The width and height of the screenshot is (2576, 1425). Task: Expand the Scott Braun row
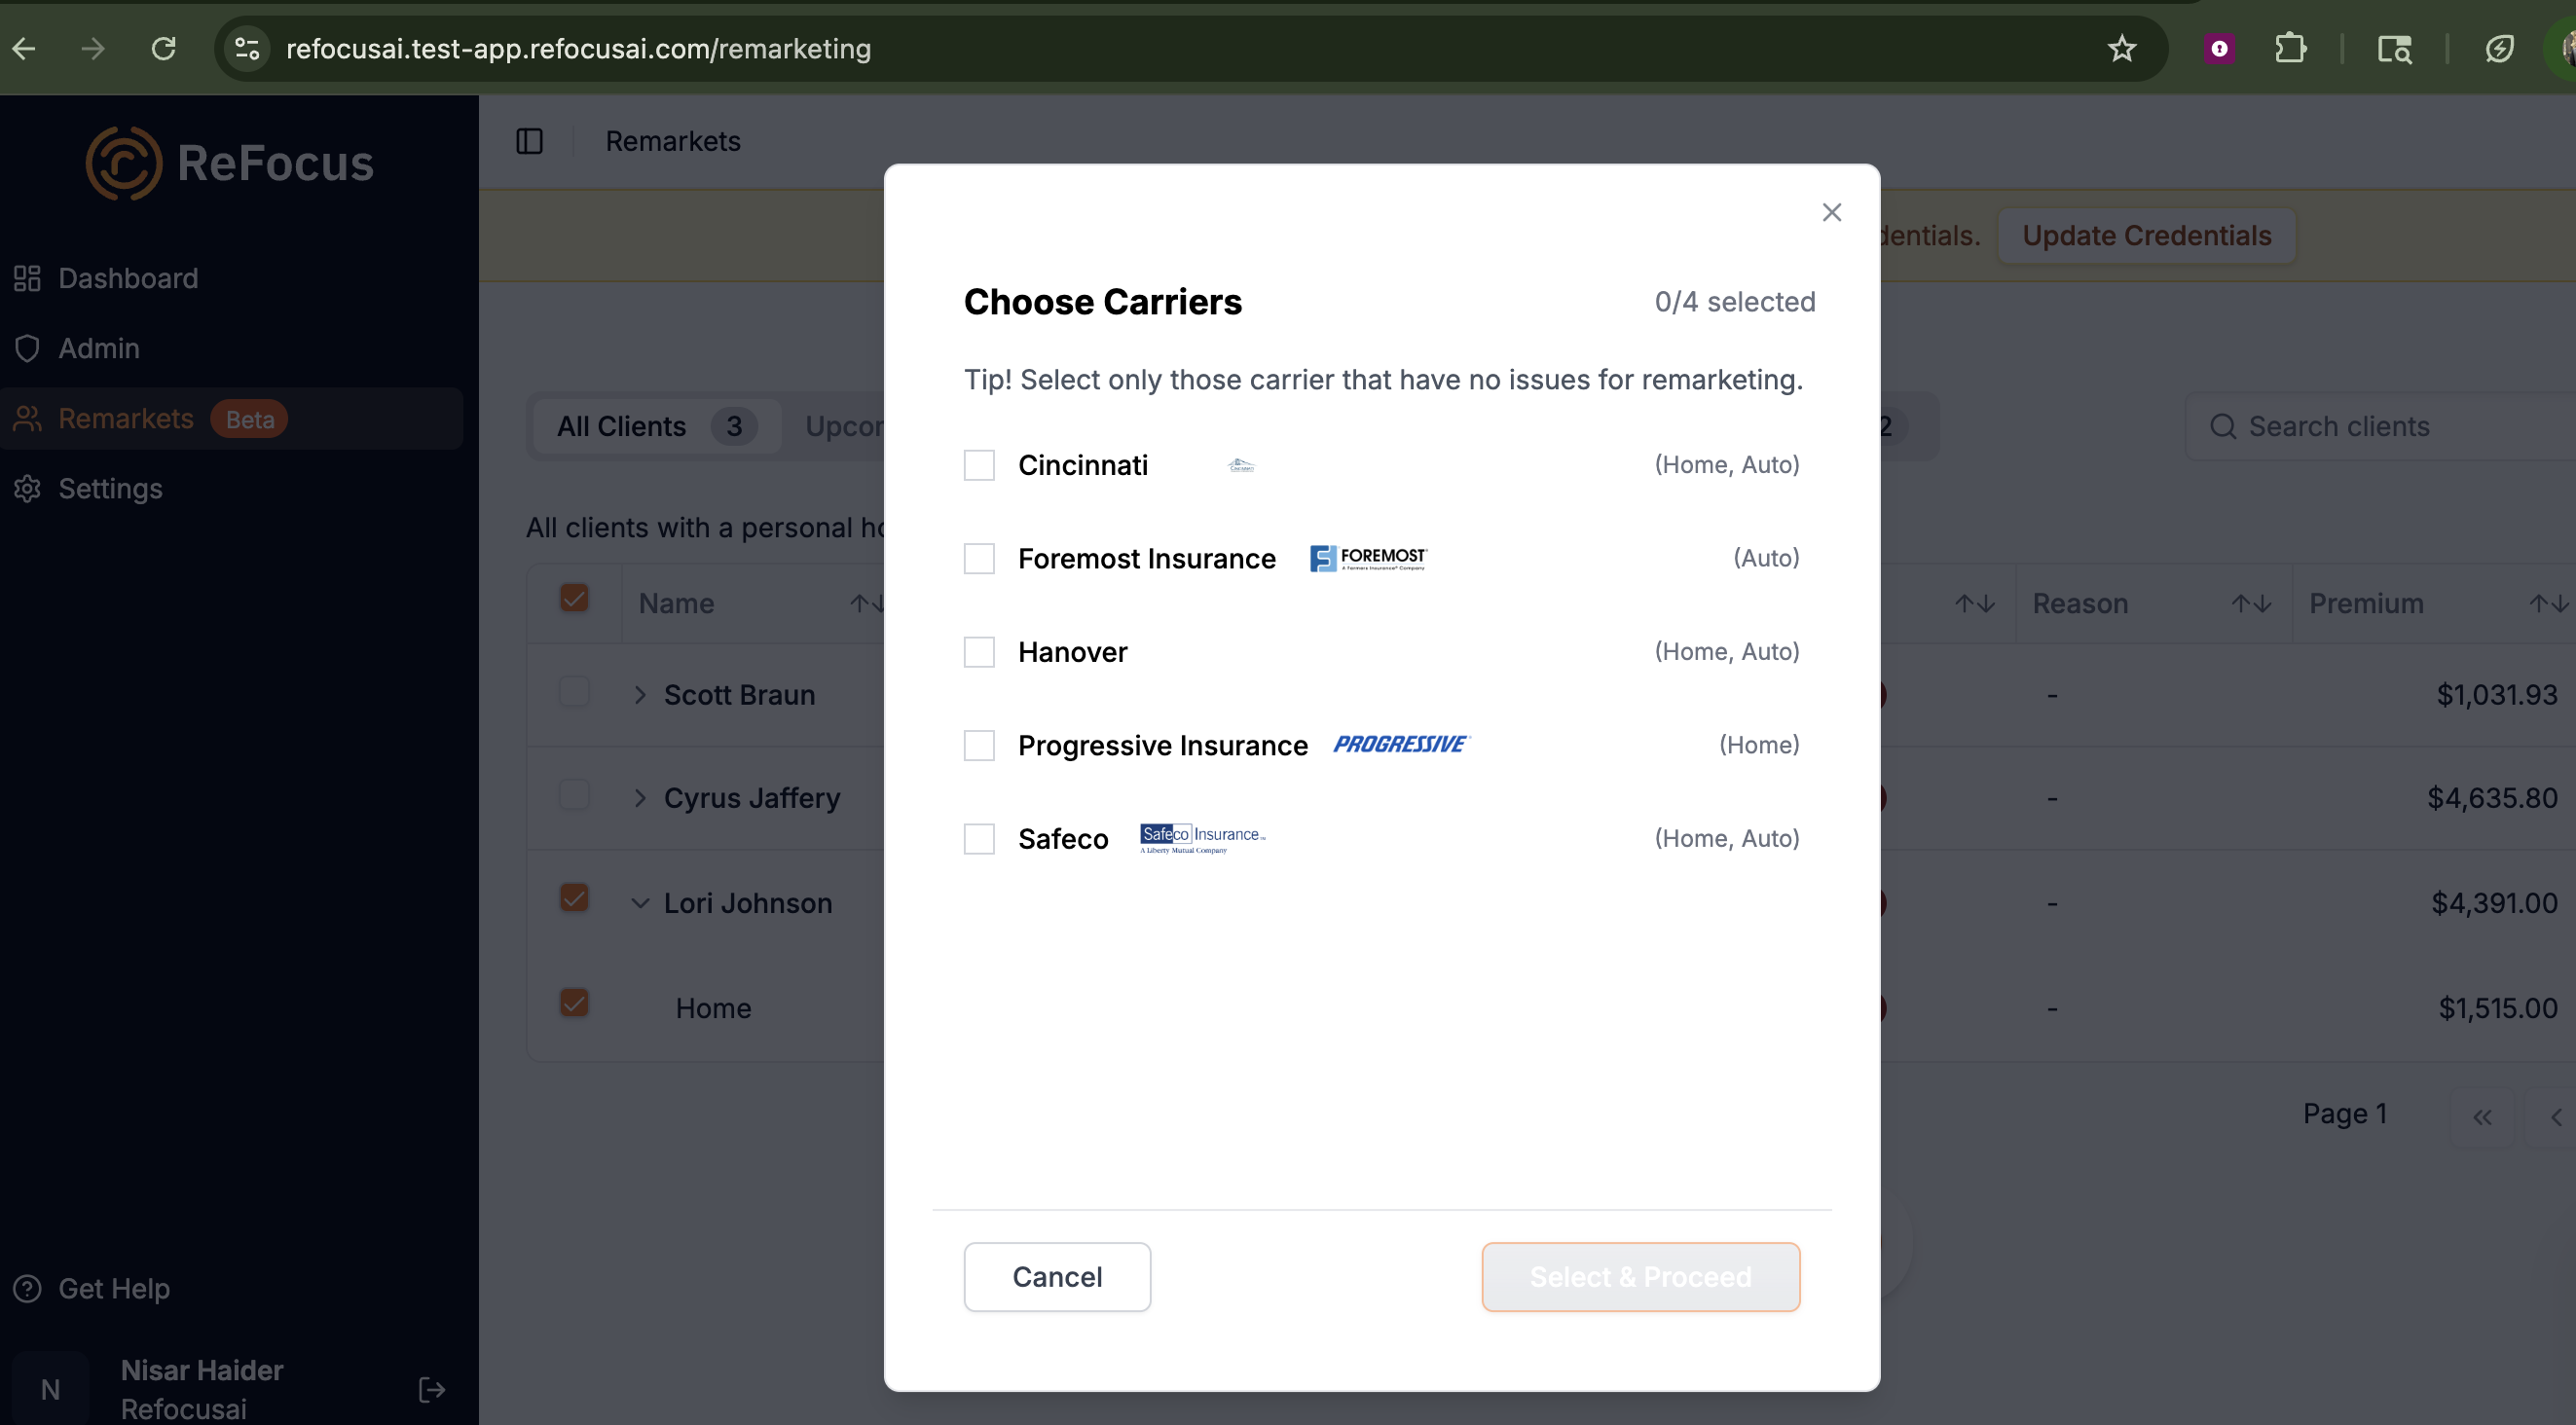point(640,695)
